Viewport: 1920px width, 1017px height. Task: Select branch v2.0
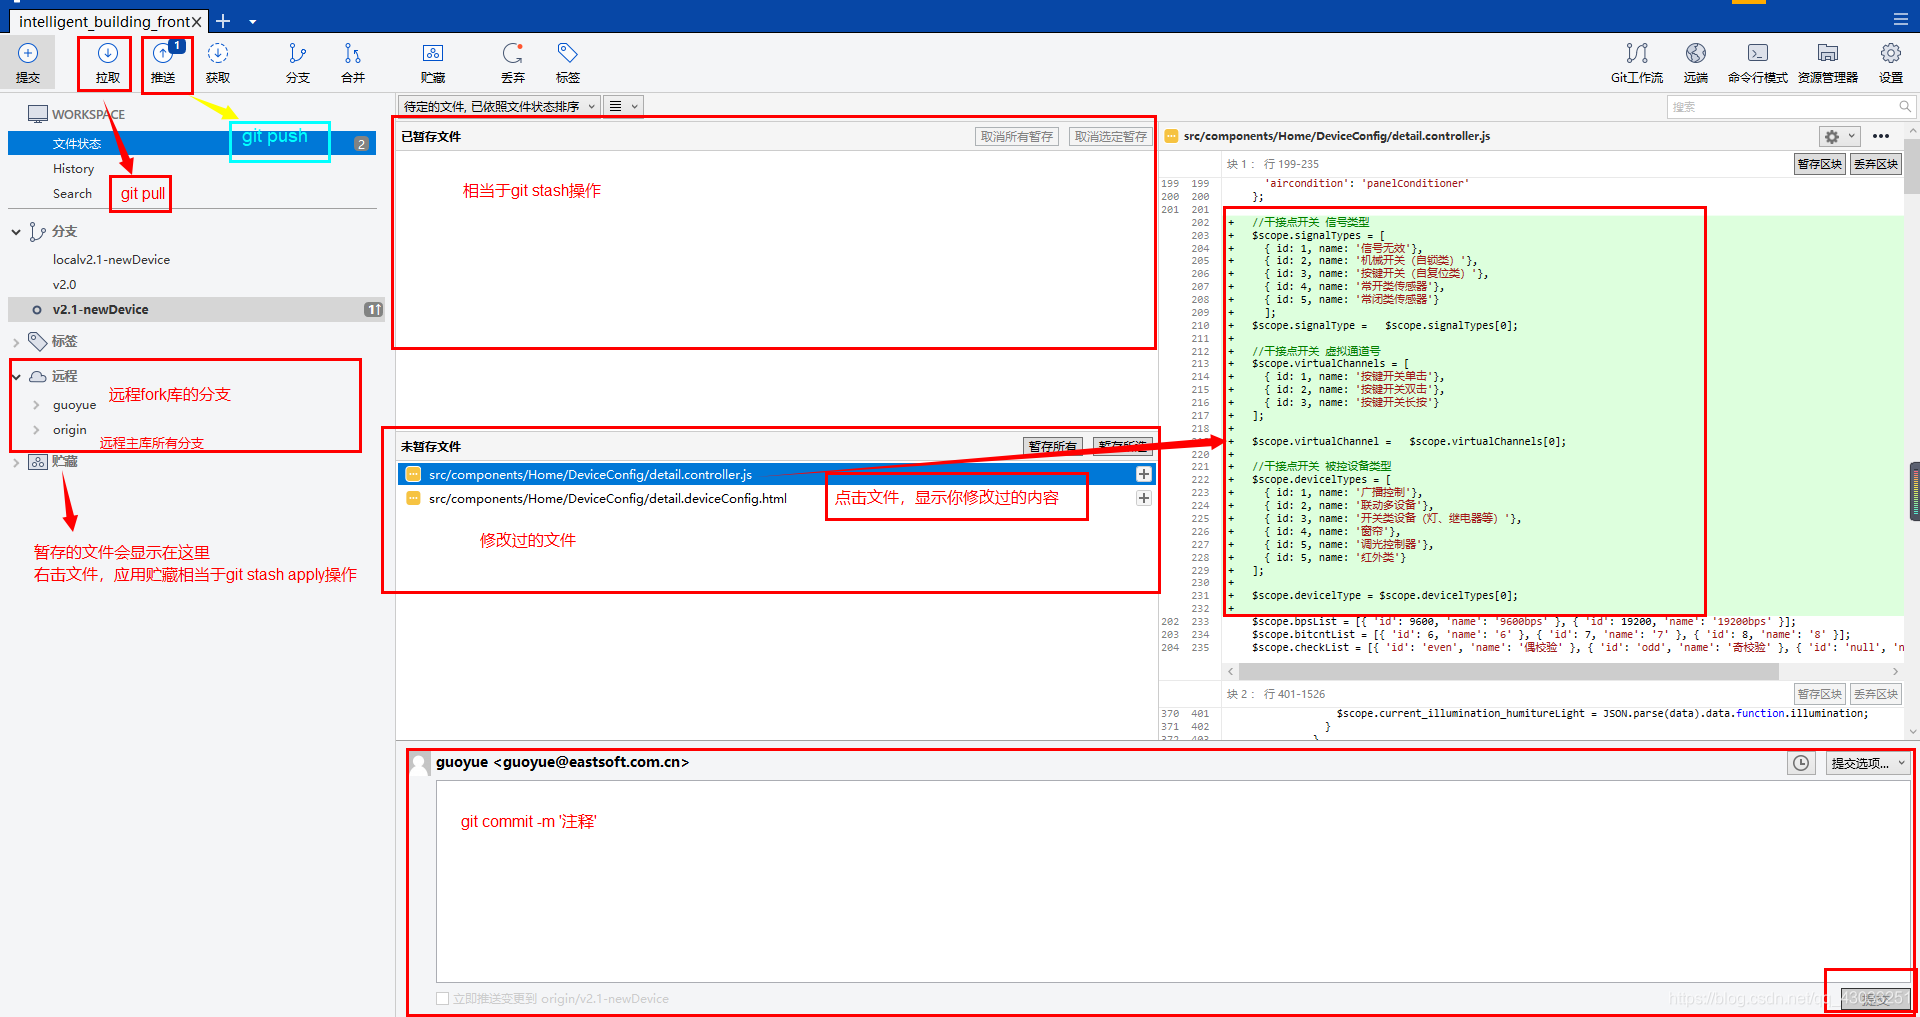click(64, 285)
